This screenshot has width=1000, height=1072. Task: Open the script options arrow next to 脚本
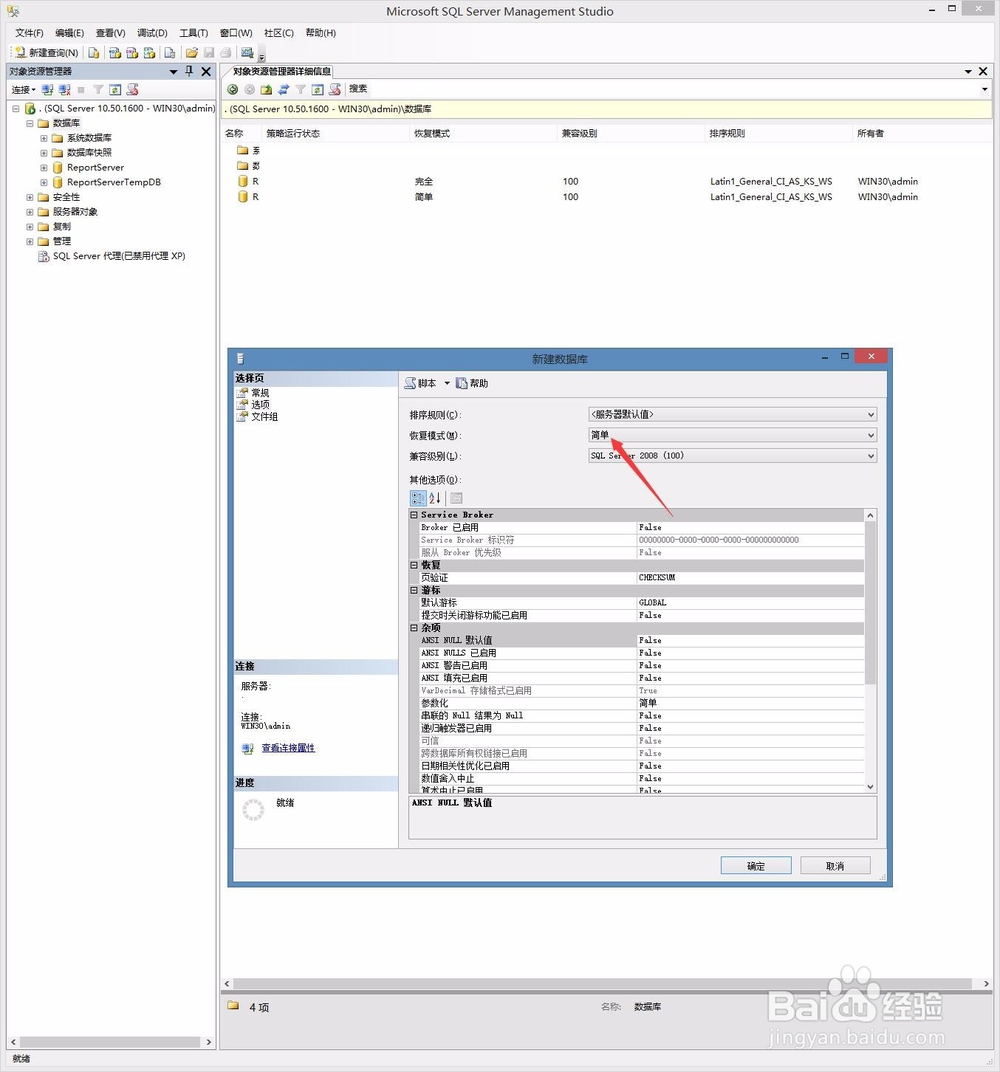[447, 384]
